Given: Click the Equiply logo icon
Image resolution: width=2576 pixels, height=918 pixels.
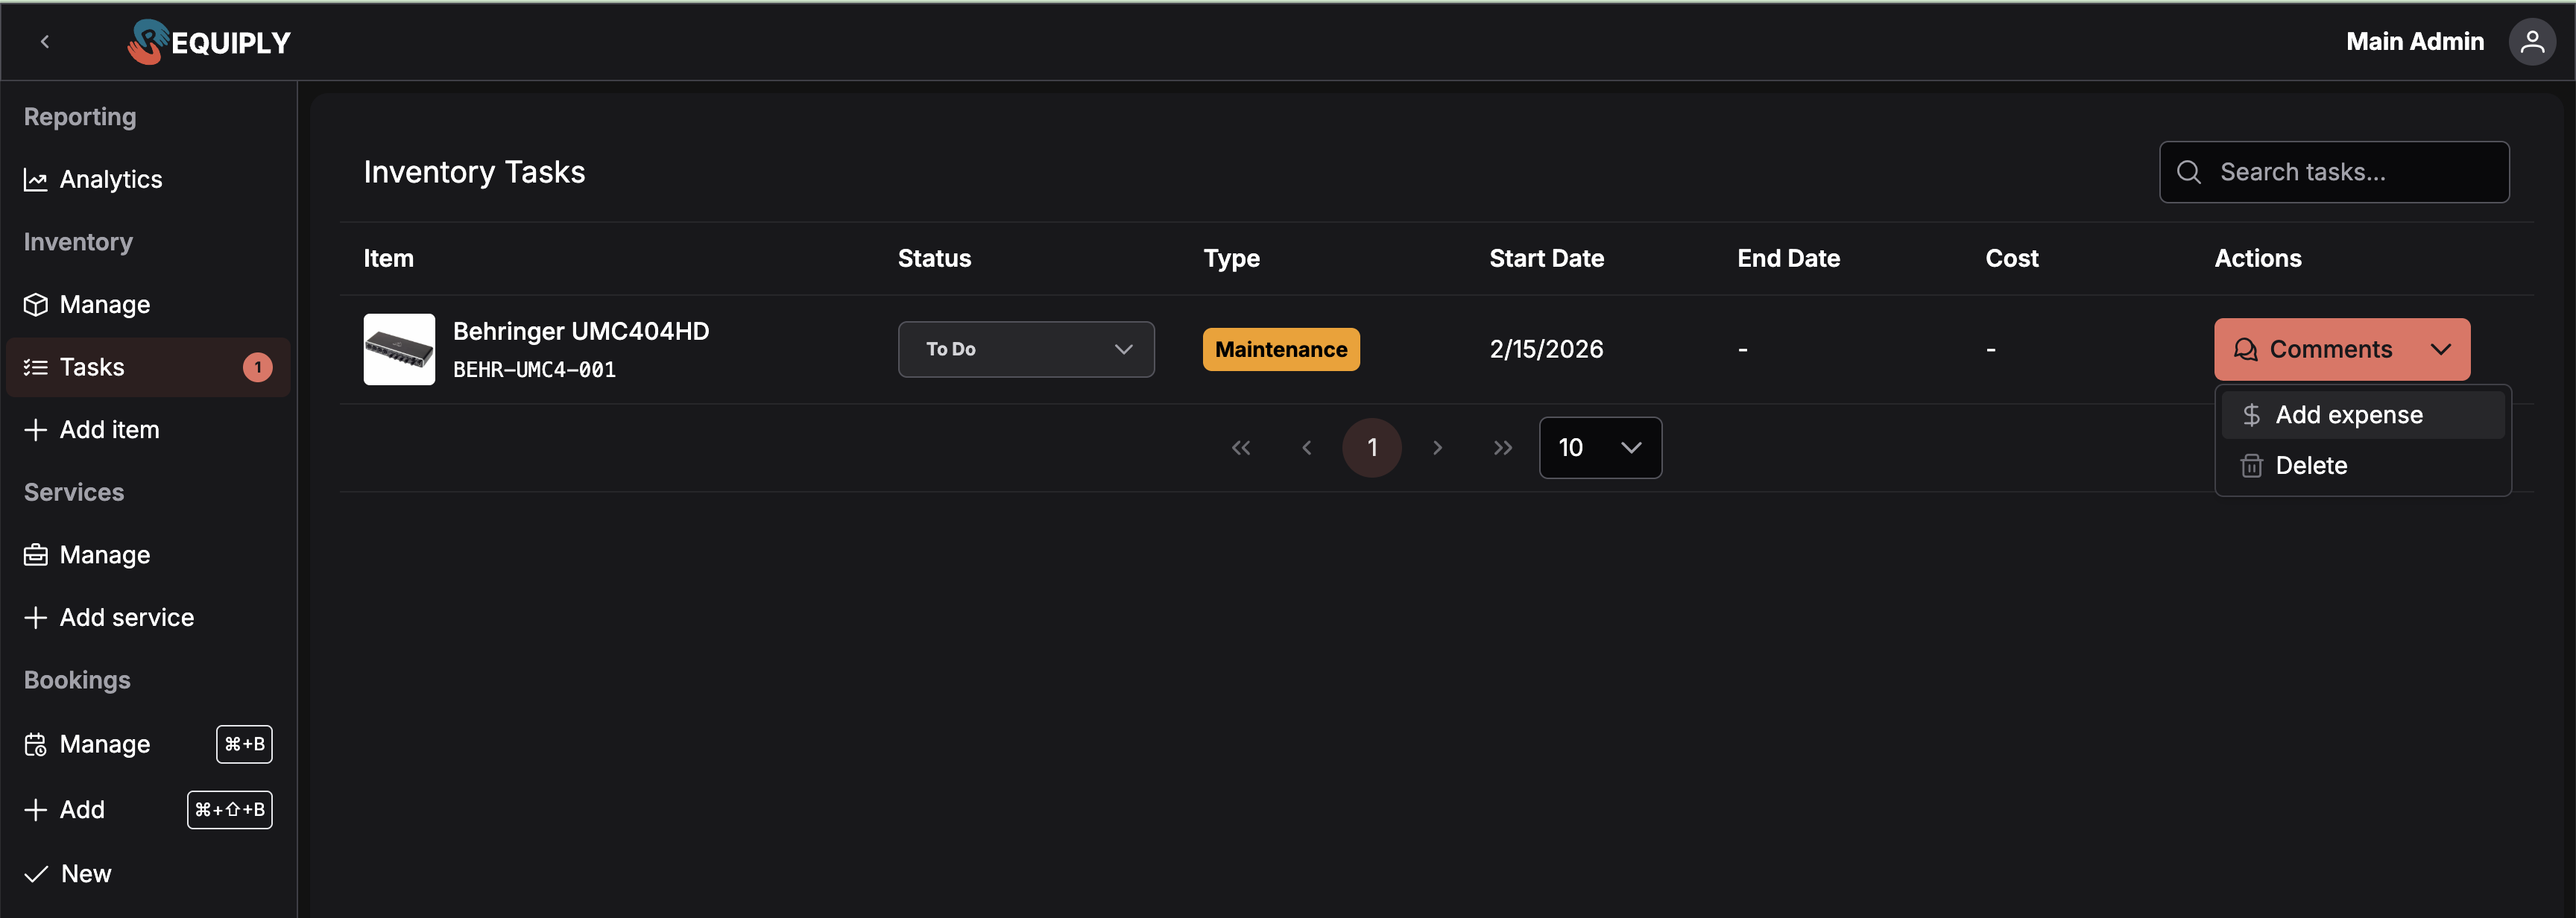Looking at the screenshot, I should tap(148, 42).
